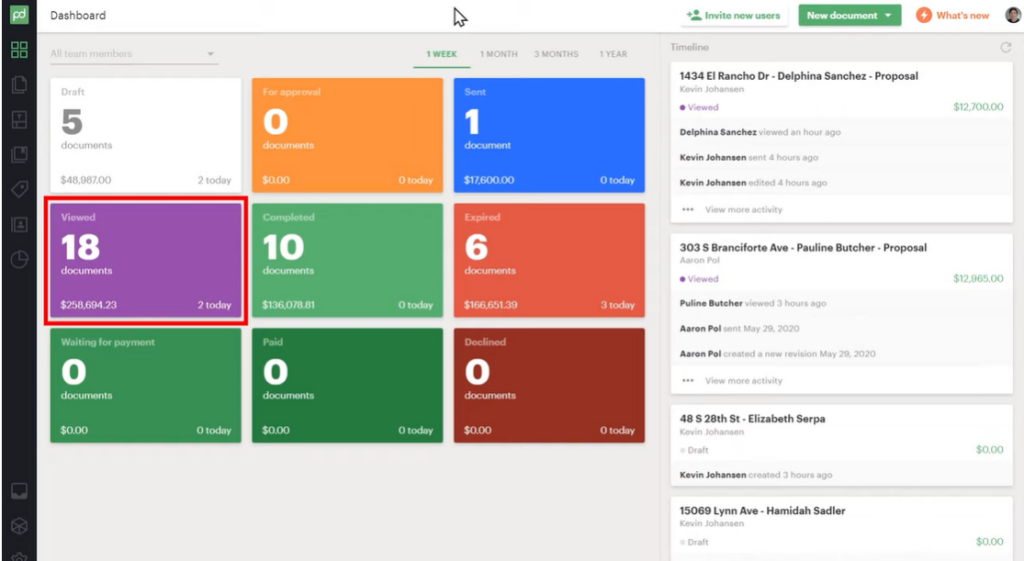The height and width of the screenshot is (561, 1024).
Task: Open the Documents icon in sidebar
Action: click(20, 84)
